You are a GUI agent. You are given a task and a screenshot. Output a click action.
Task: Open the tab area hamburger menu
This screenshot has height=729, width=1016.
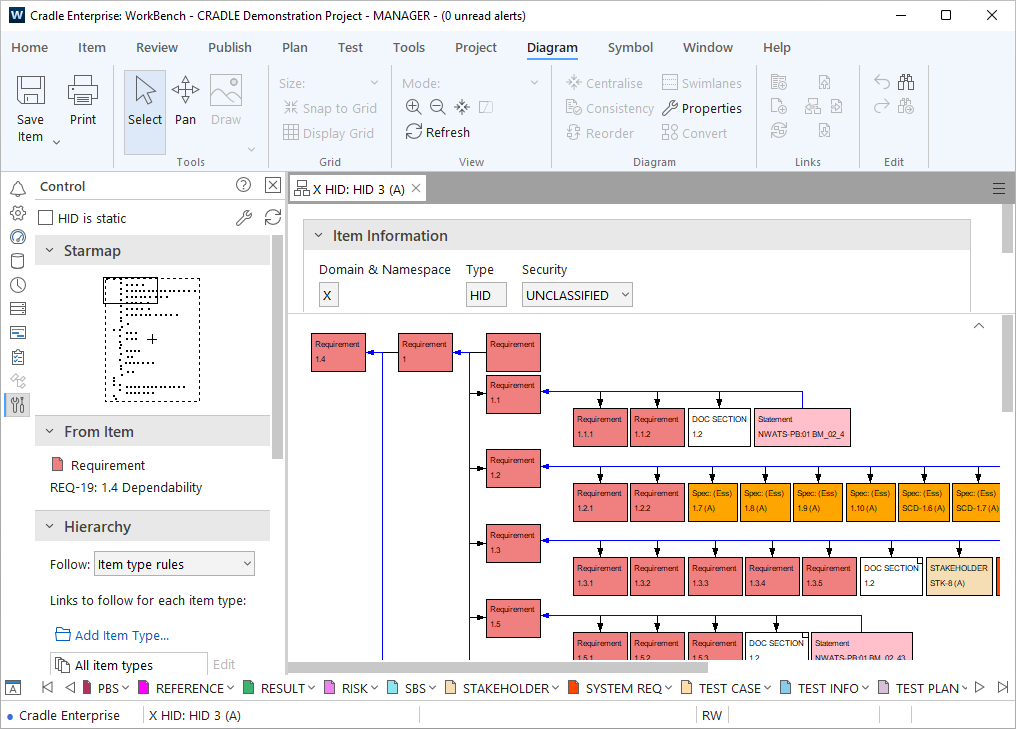(999, 189)
